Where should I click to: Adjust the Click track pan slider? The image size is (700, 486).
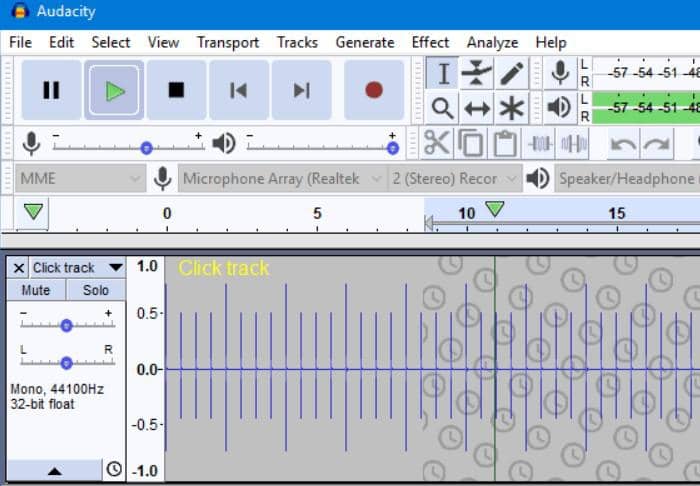coord(67,363)
